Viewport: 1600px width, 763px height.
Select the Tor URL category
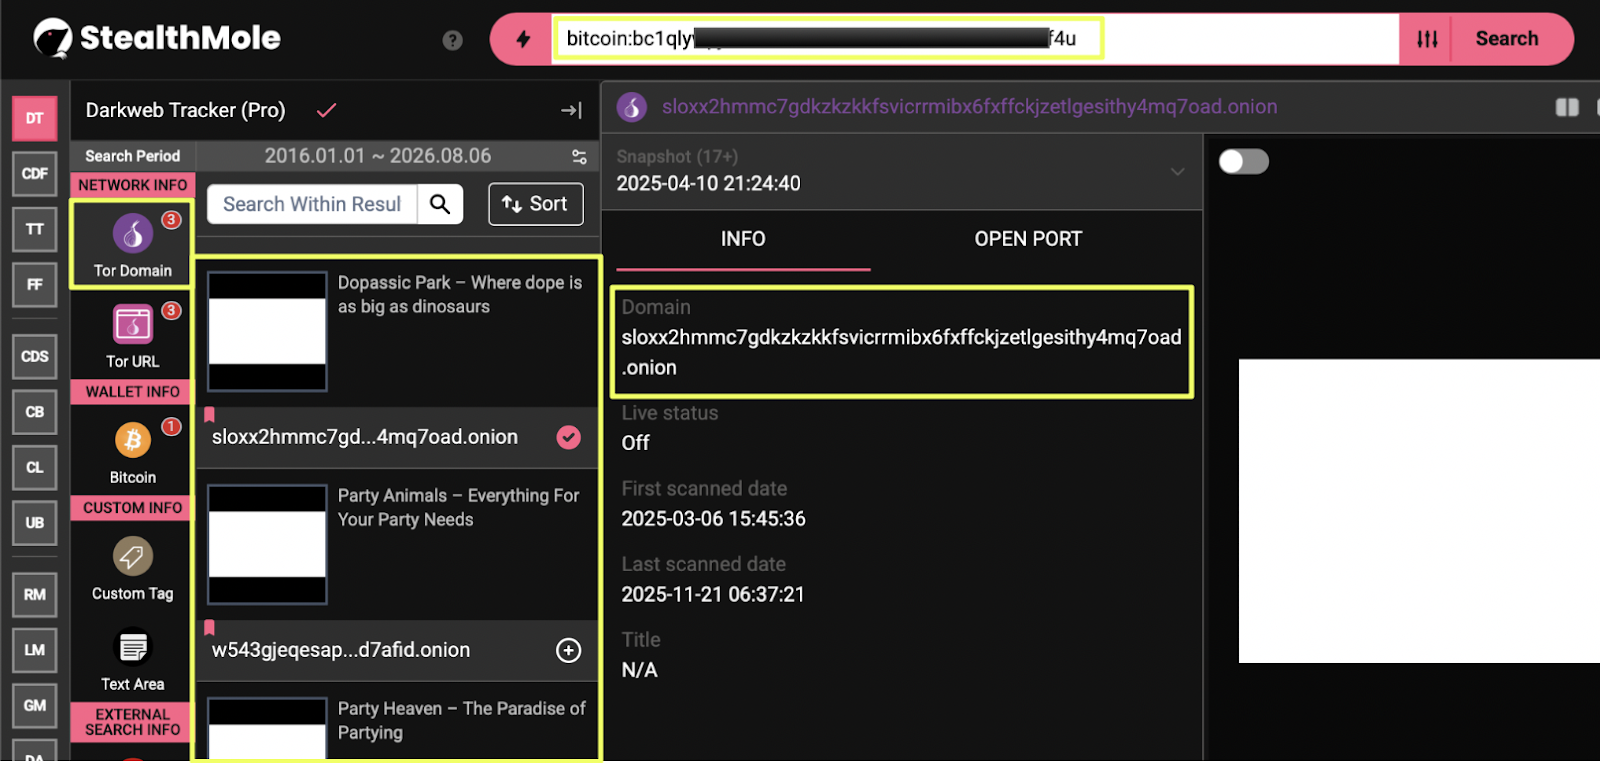tap(132, 336)
